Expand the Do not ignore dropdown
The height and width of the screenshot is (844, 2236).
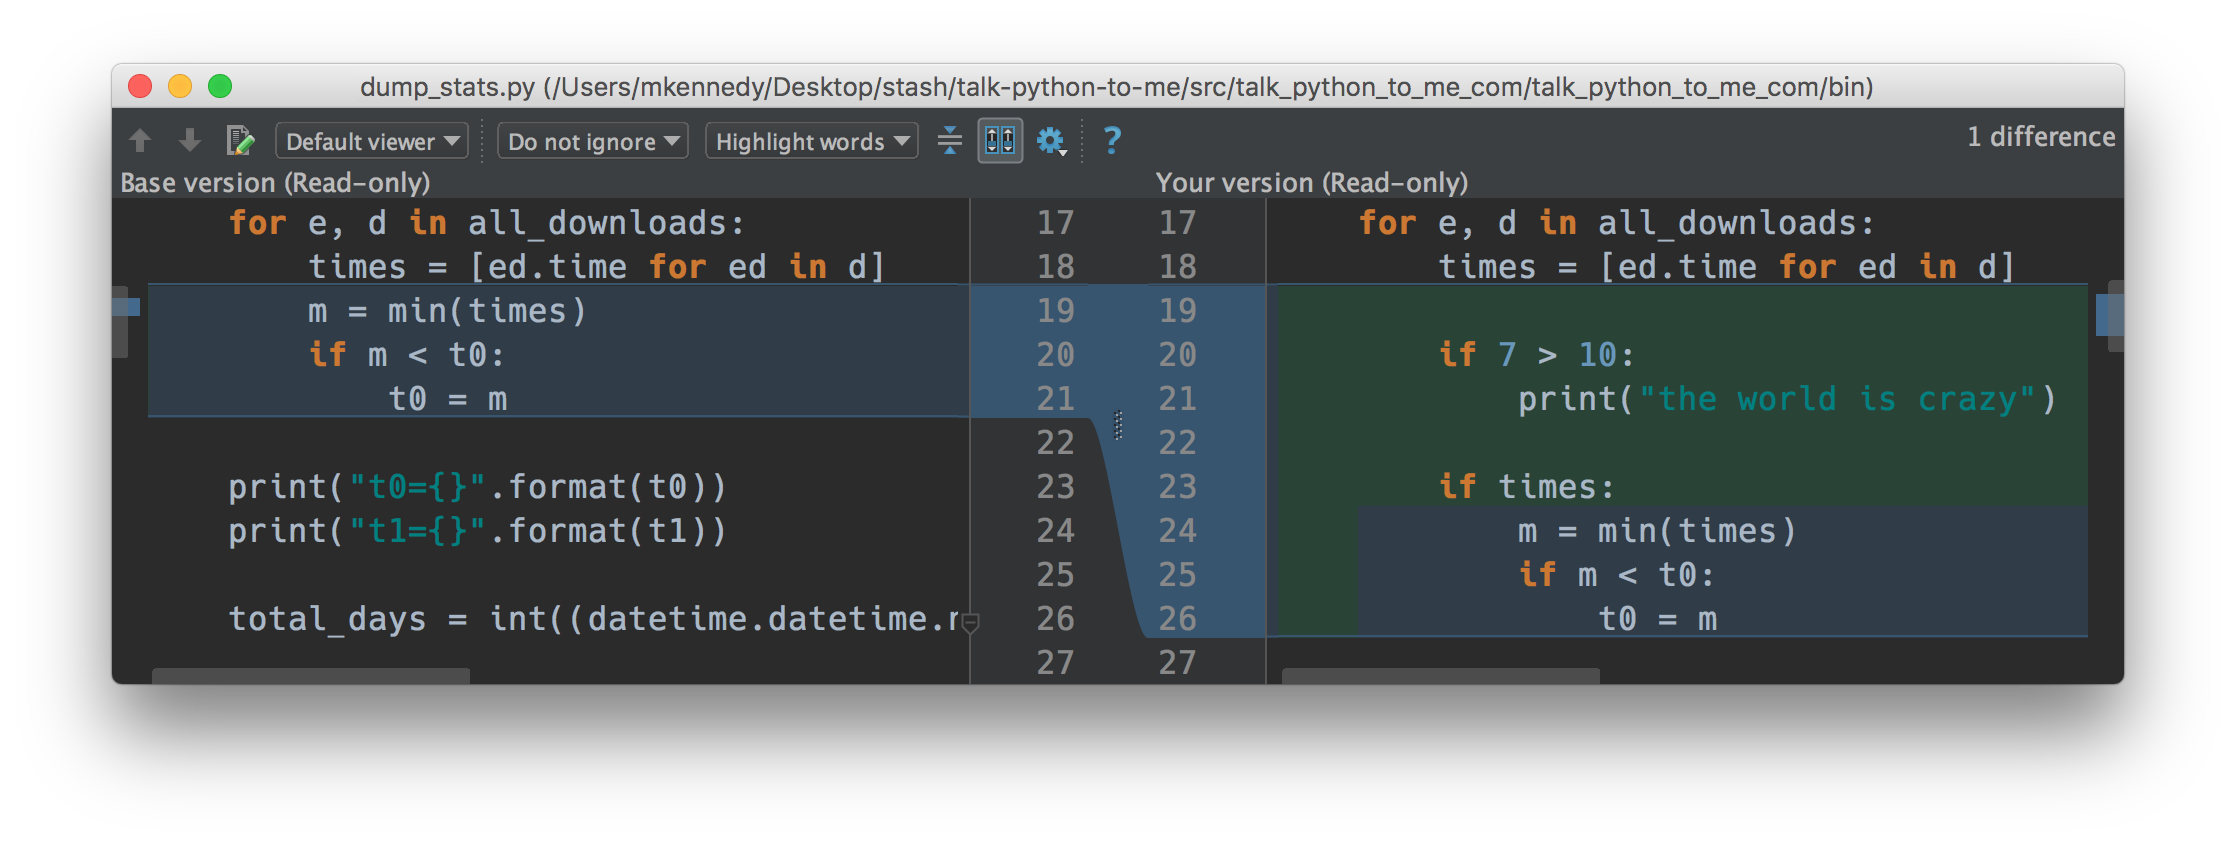[593, 141]
